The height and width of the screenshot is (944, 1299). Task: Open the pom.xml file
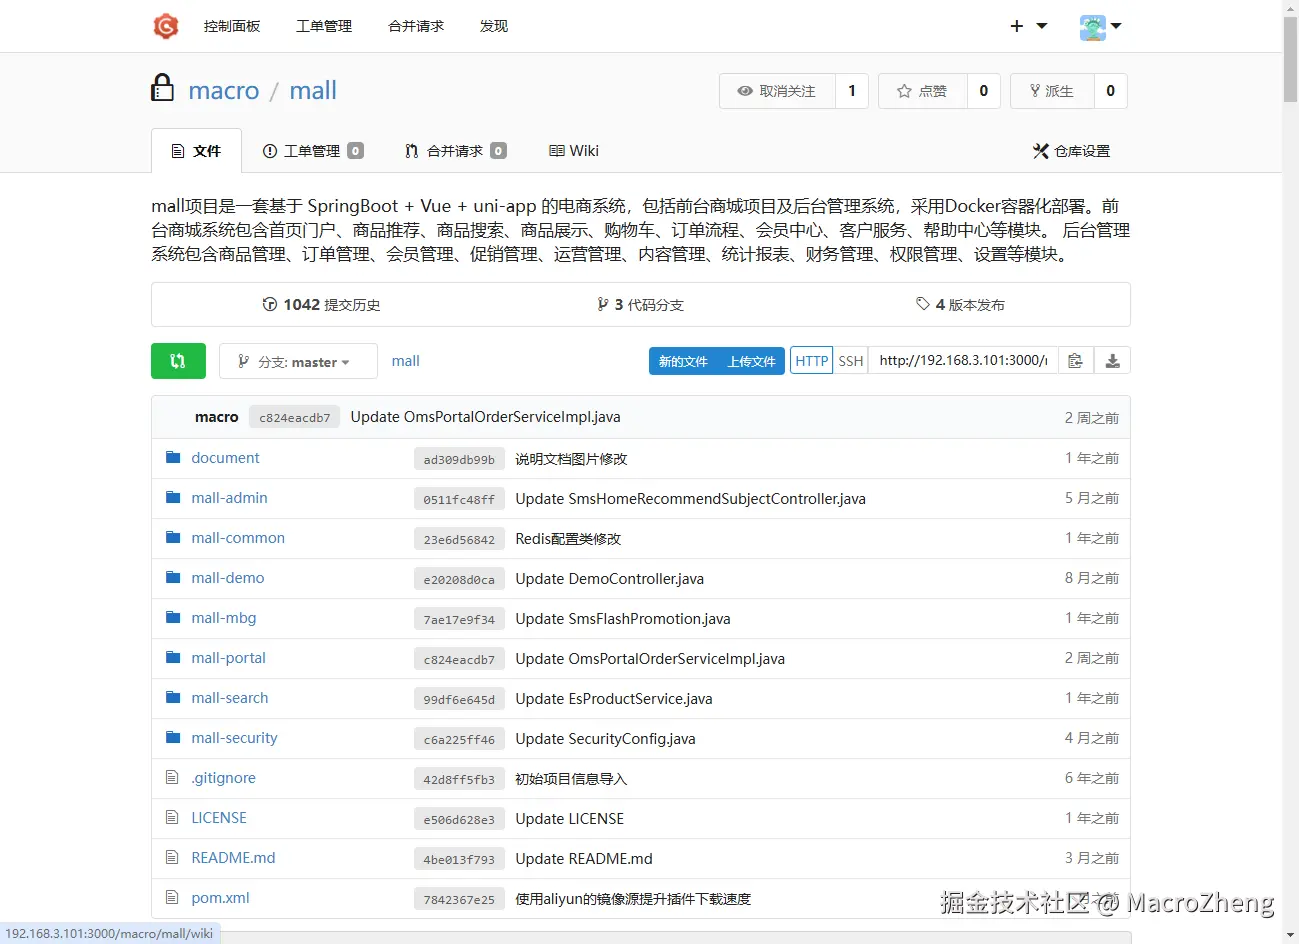point(220,898)
